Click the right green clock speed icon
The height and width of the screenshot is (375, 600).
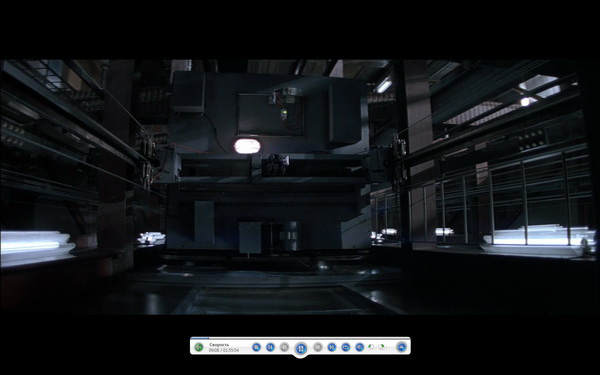(382, 347)
